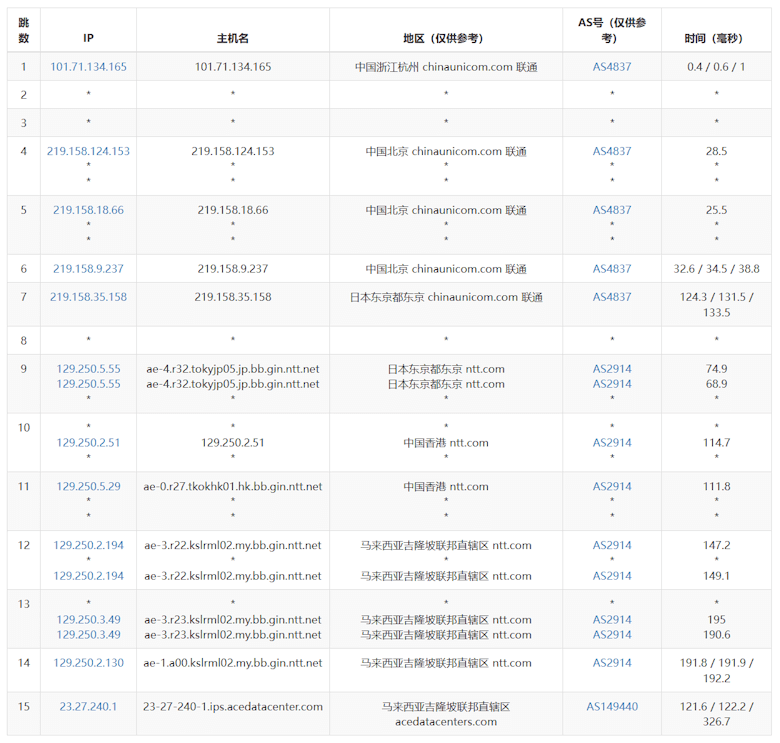This screenshot has width=780, height=743.
Task: Click the 主机名 column header
Action: point(233,38)
